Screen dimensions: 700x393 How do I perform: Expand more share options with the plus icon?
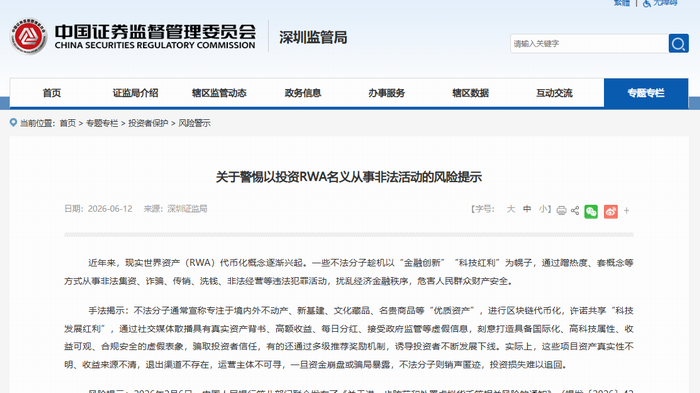(x=626, y=210)
